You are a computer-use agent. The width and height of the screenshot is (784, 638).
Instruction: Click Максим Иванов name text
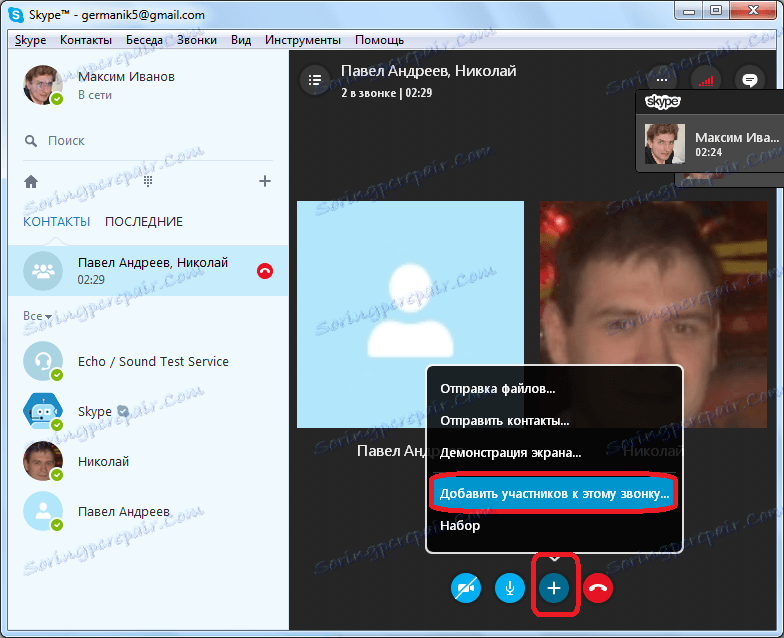pyautogui.click(x=126, y=76)
